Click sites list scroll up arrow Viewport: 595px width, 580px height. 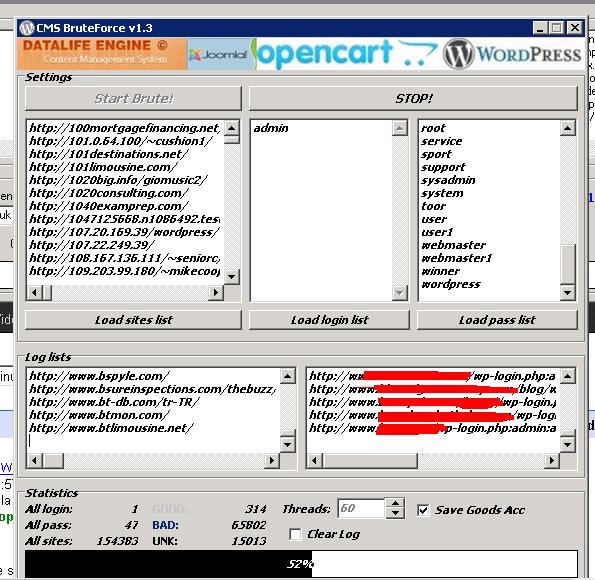coord(231,128)
